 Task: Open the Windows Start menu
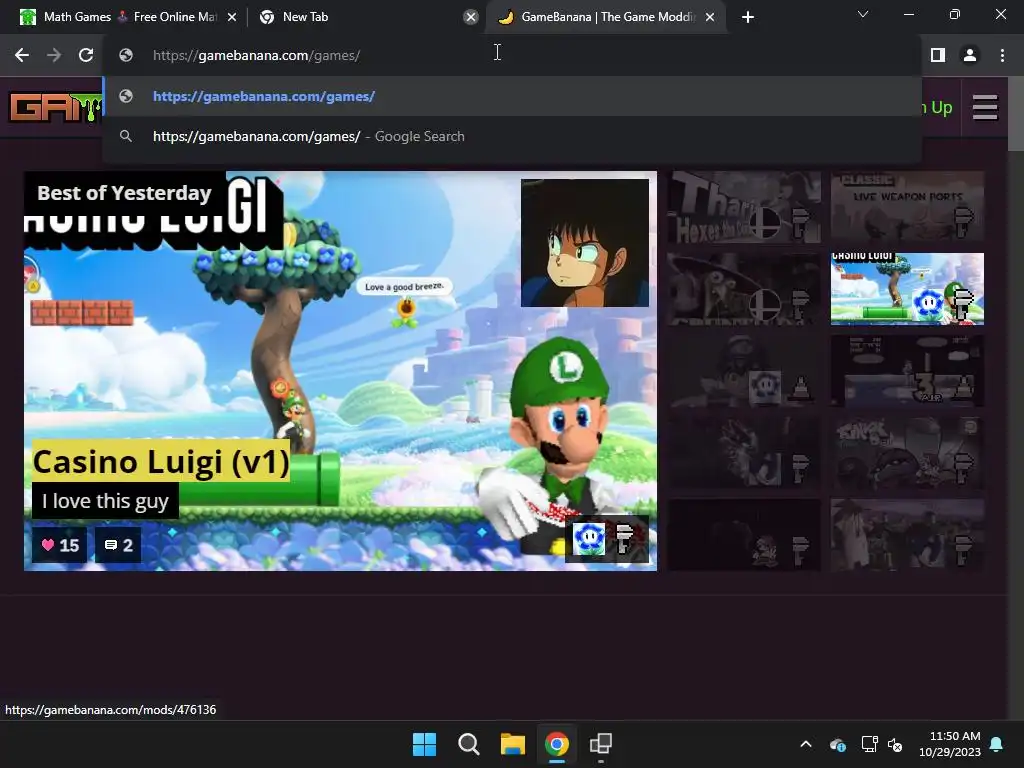pyautogui.click(x=424, y=744)
